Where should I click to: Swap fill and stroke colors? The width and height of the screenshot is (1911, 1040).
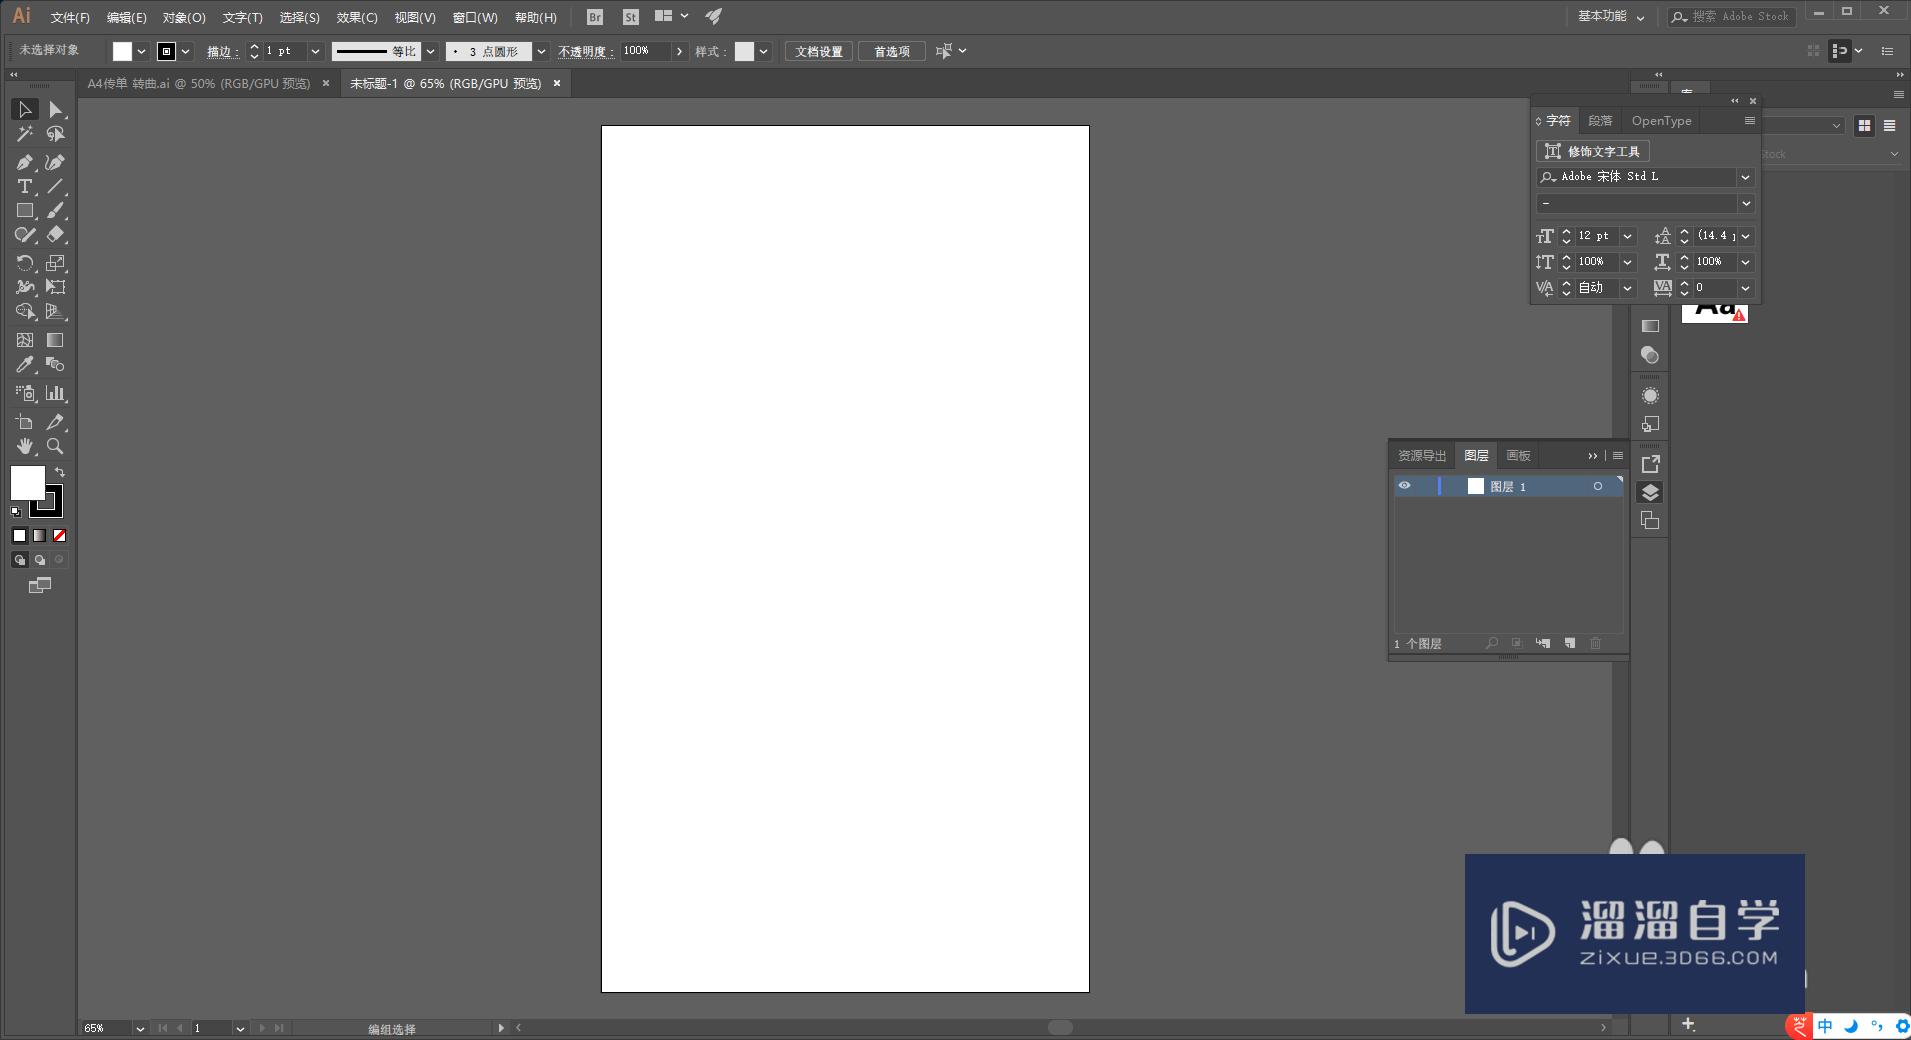pos(60,472)
